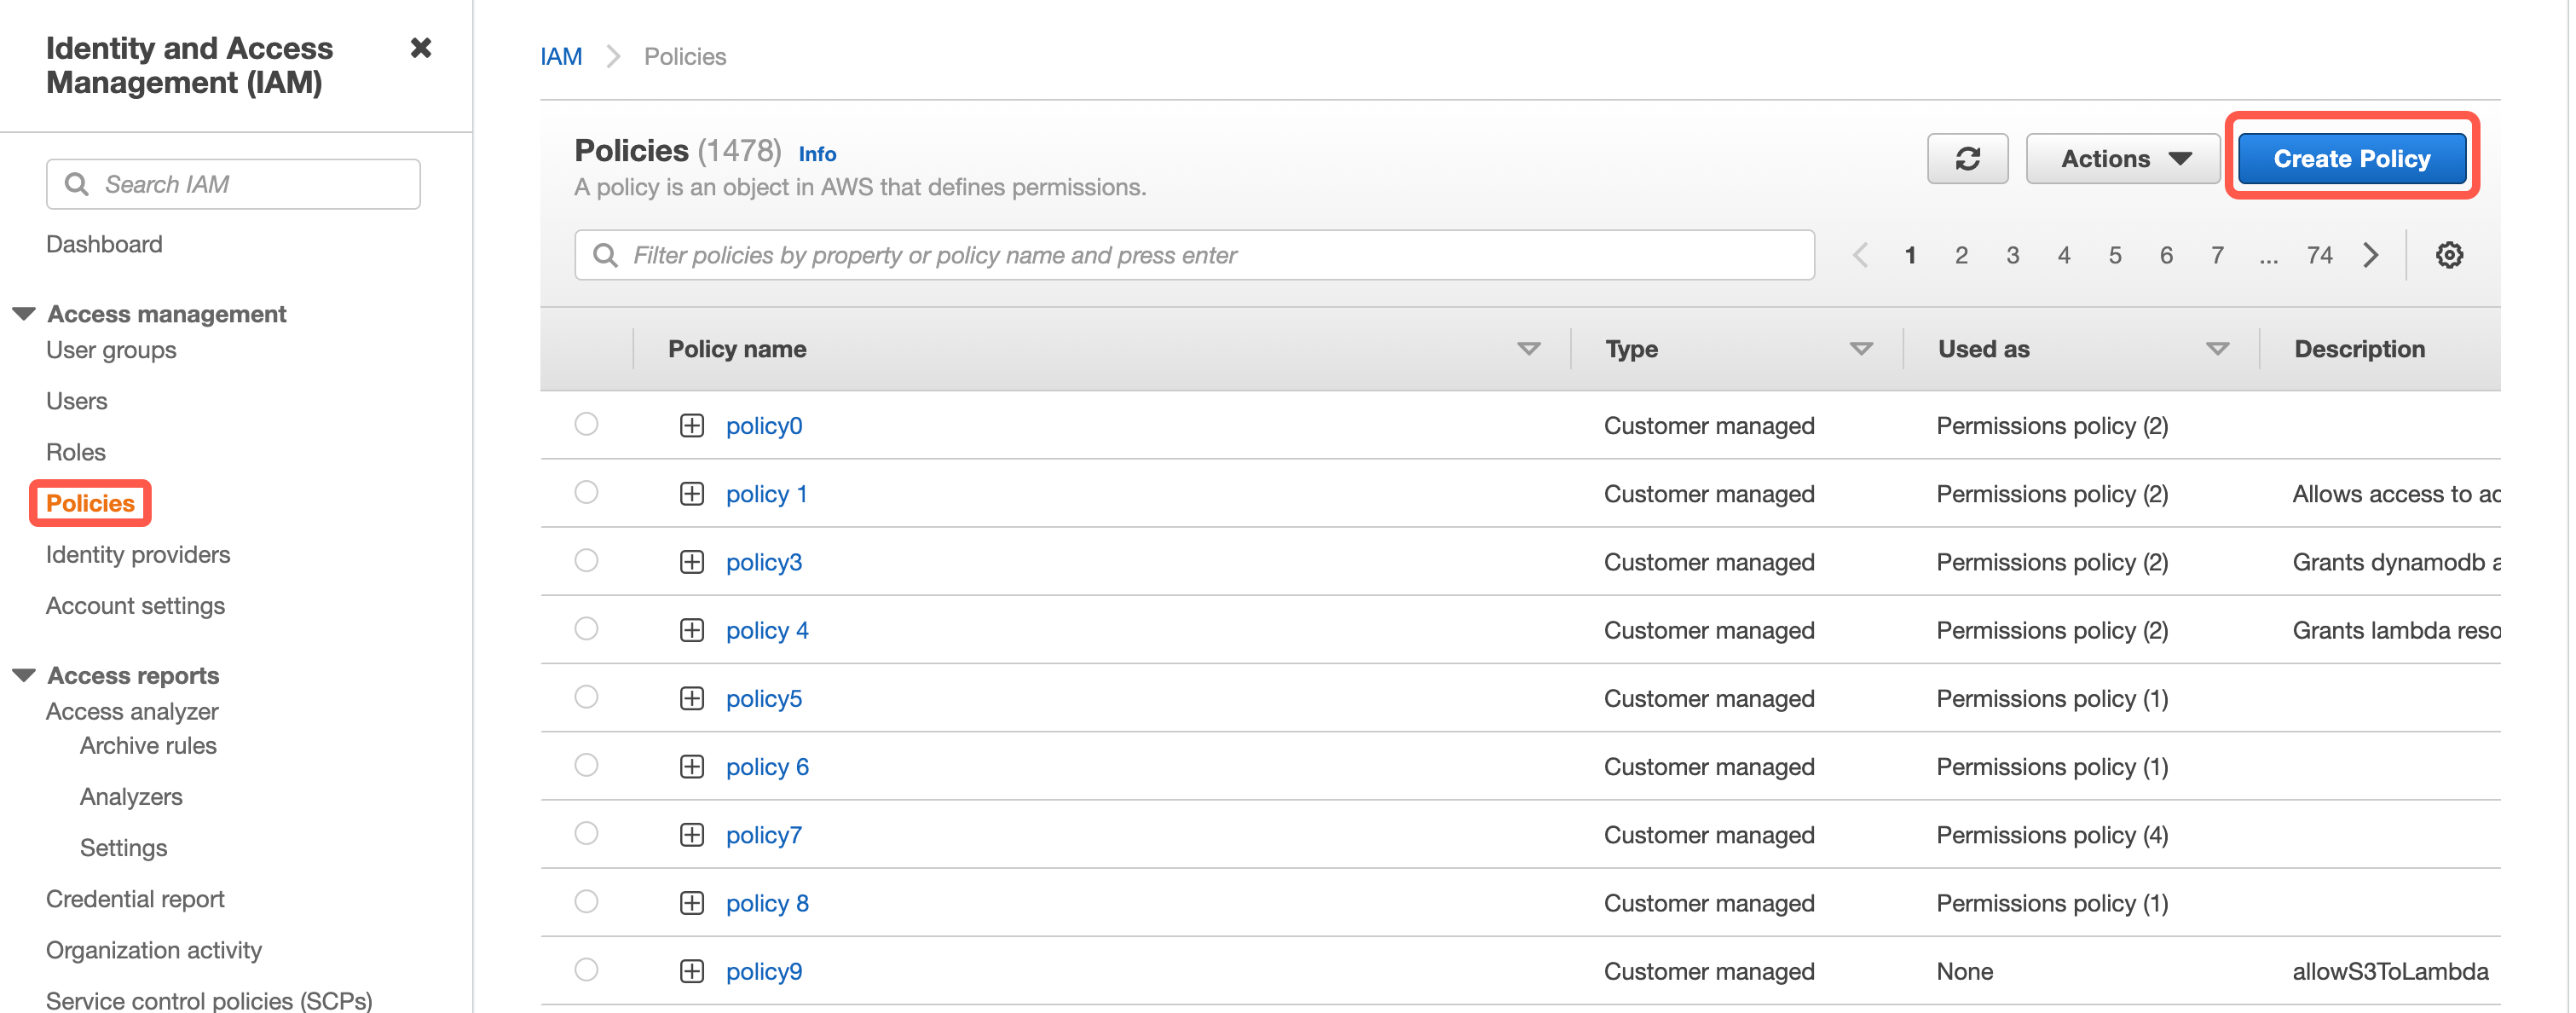Screen dimensions: 2576x1013
Task: Click the Filter policies input field
Action: click(1194, 255)
